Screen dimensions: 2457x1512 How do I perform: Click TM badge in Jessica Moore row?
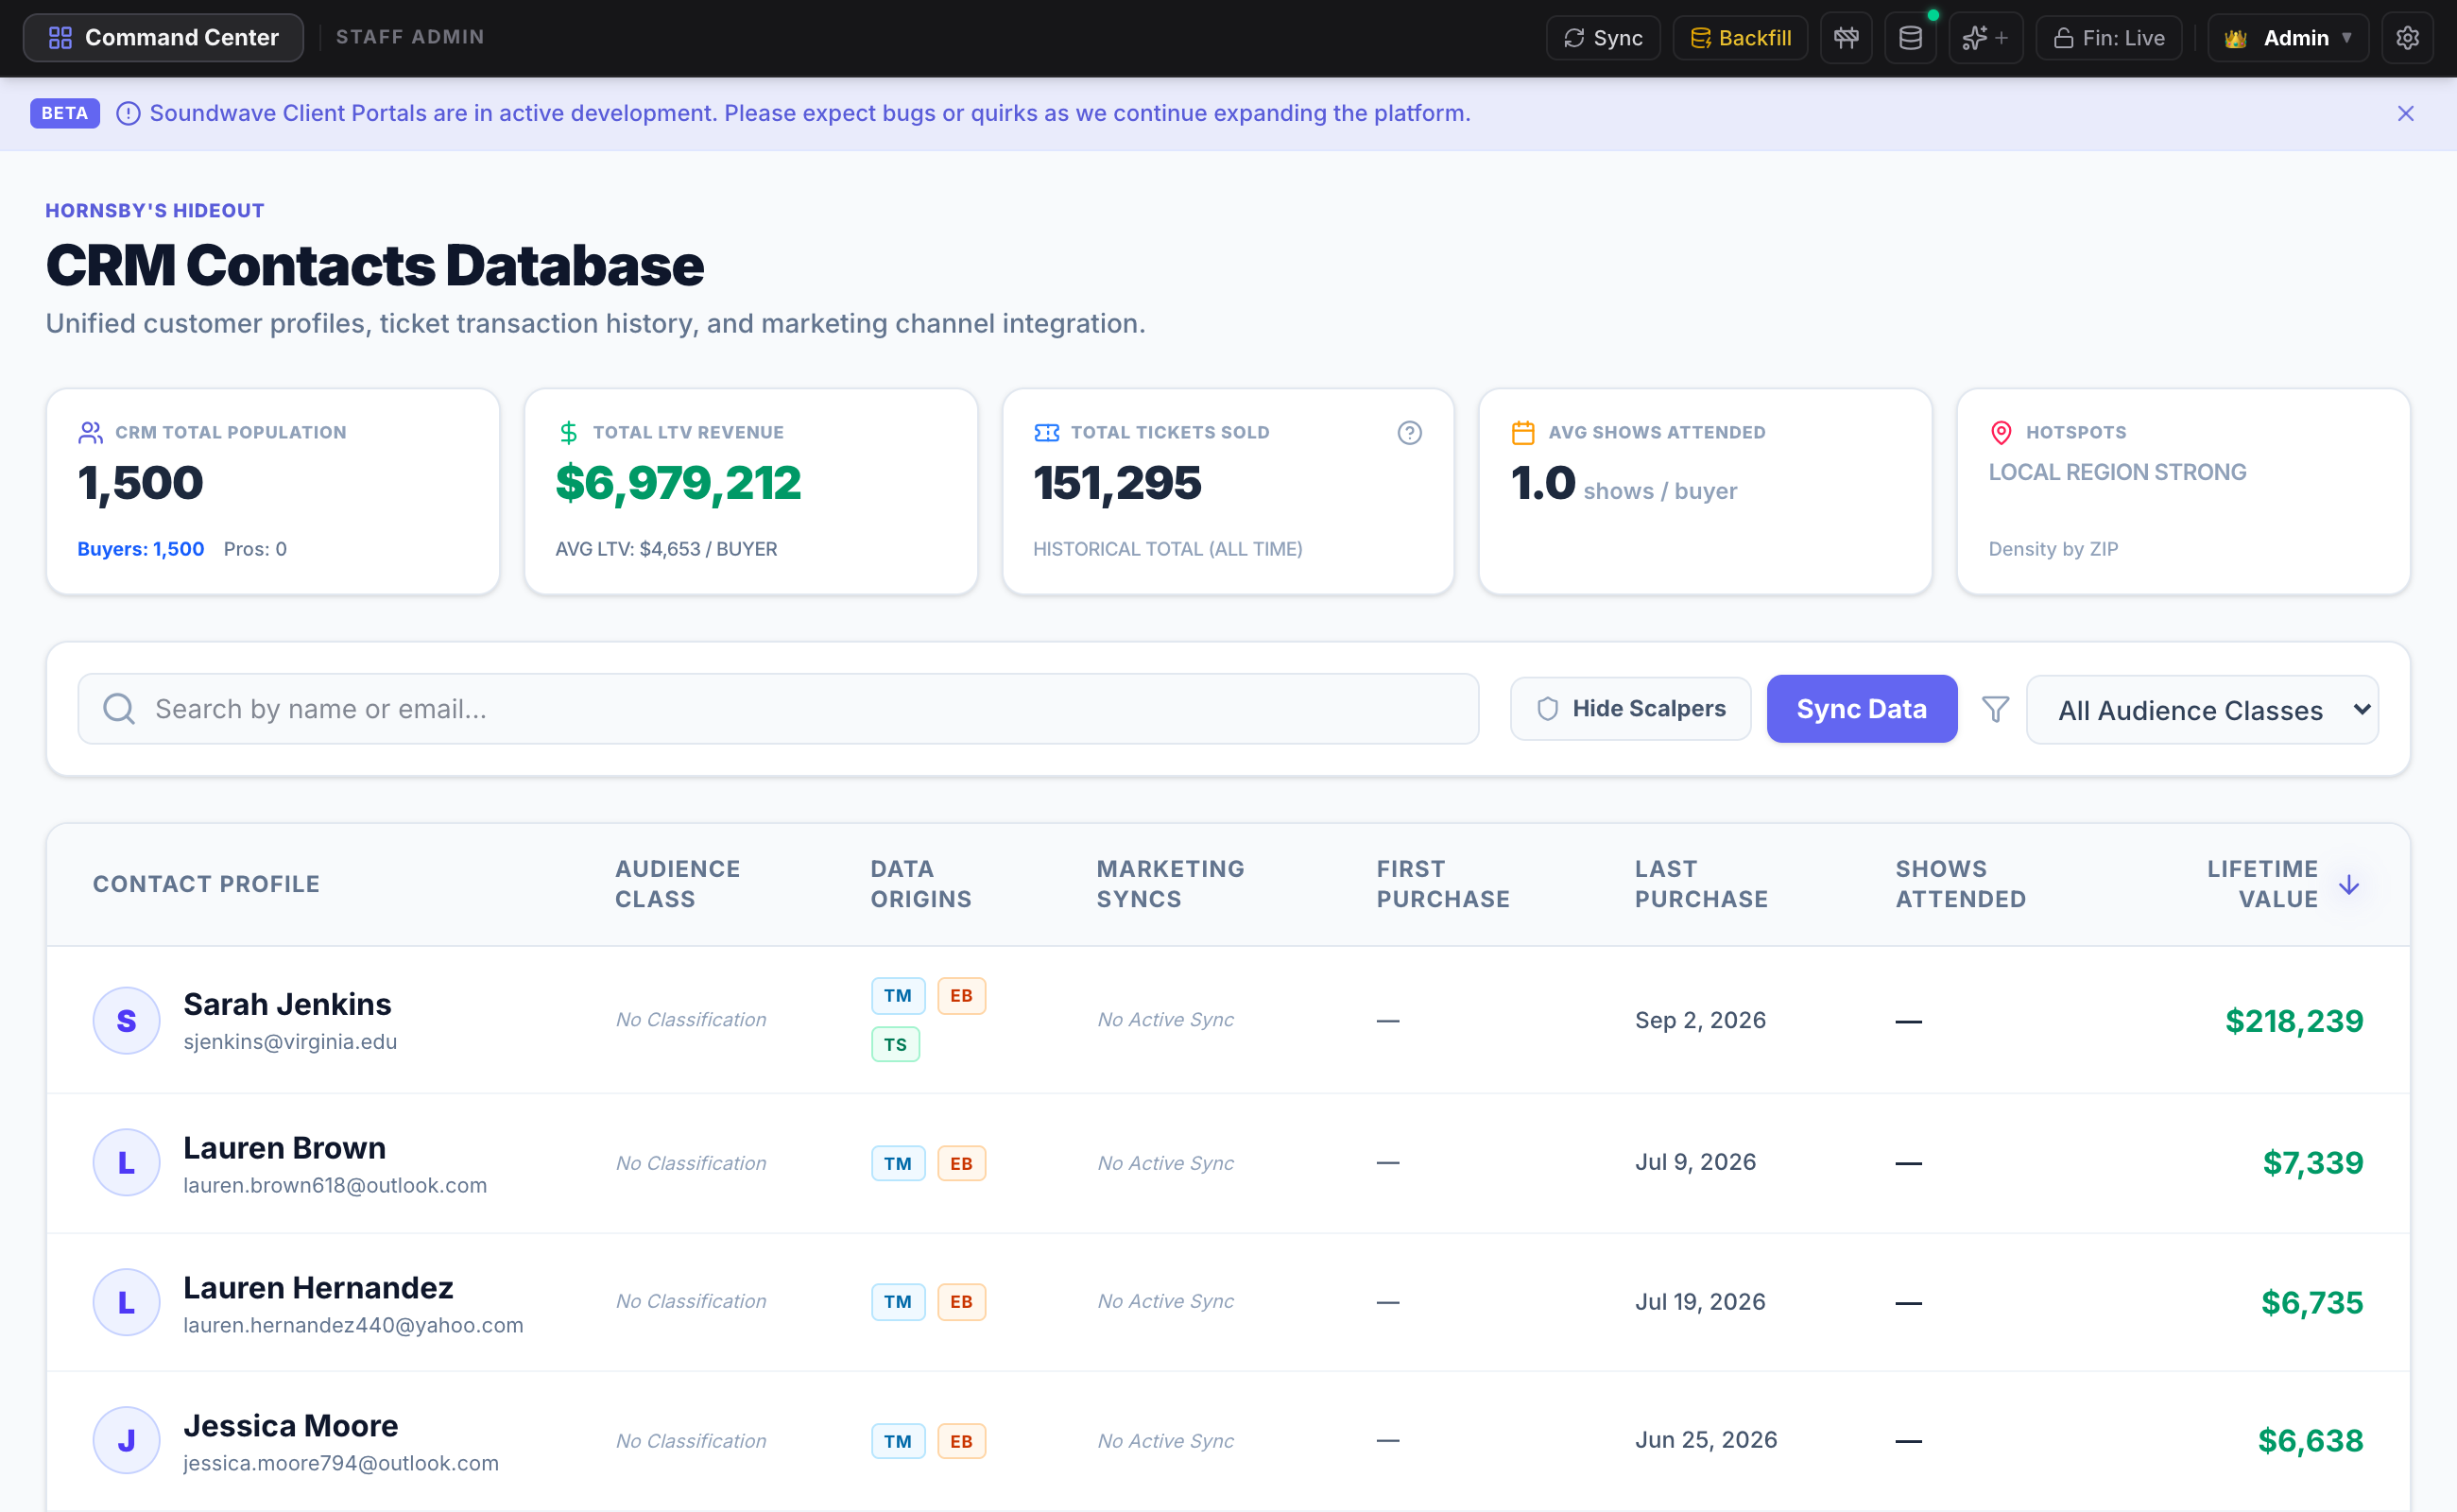click(x=898, y=1442)
